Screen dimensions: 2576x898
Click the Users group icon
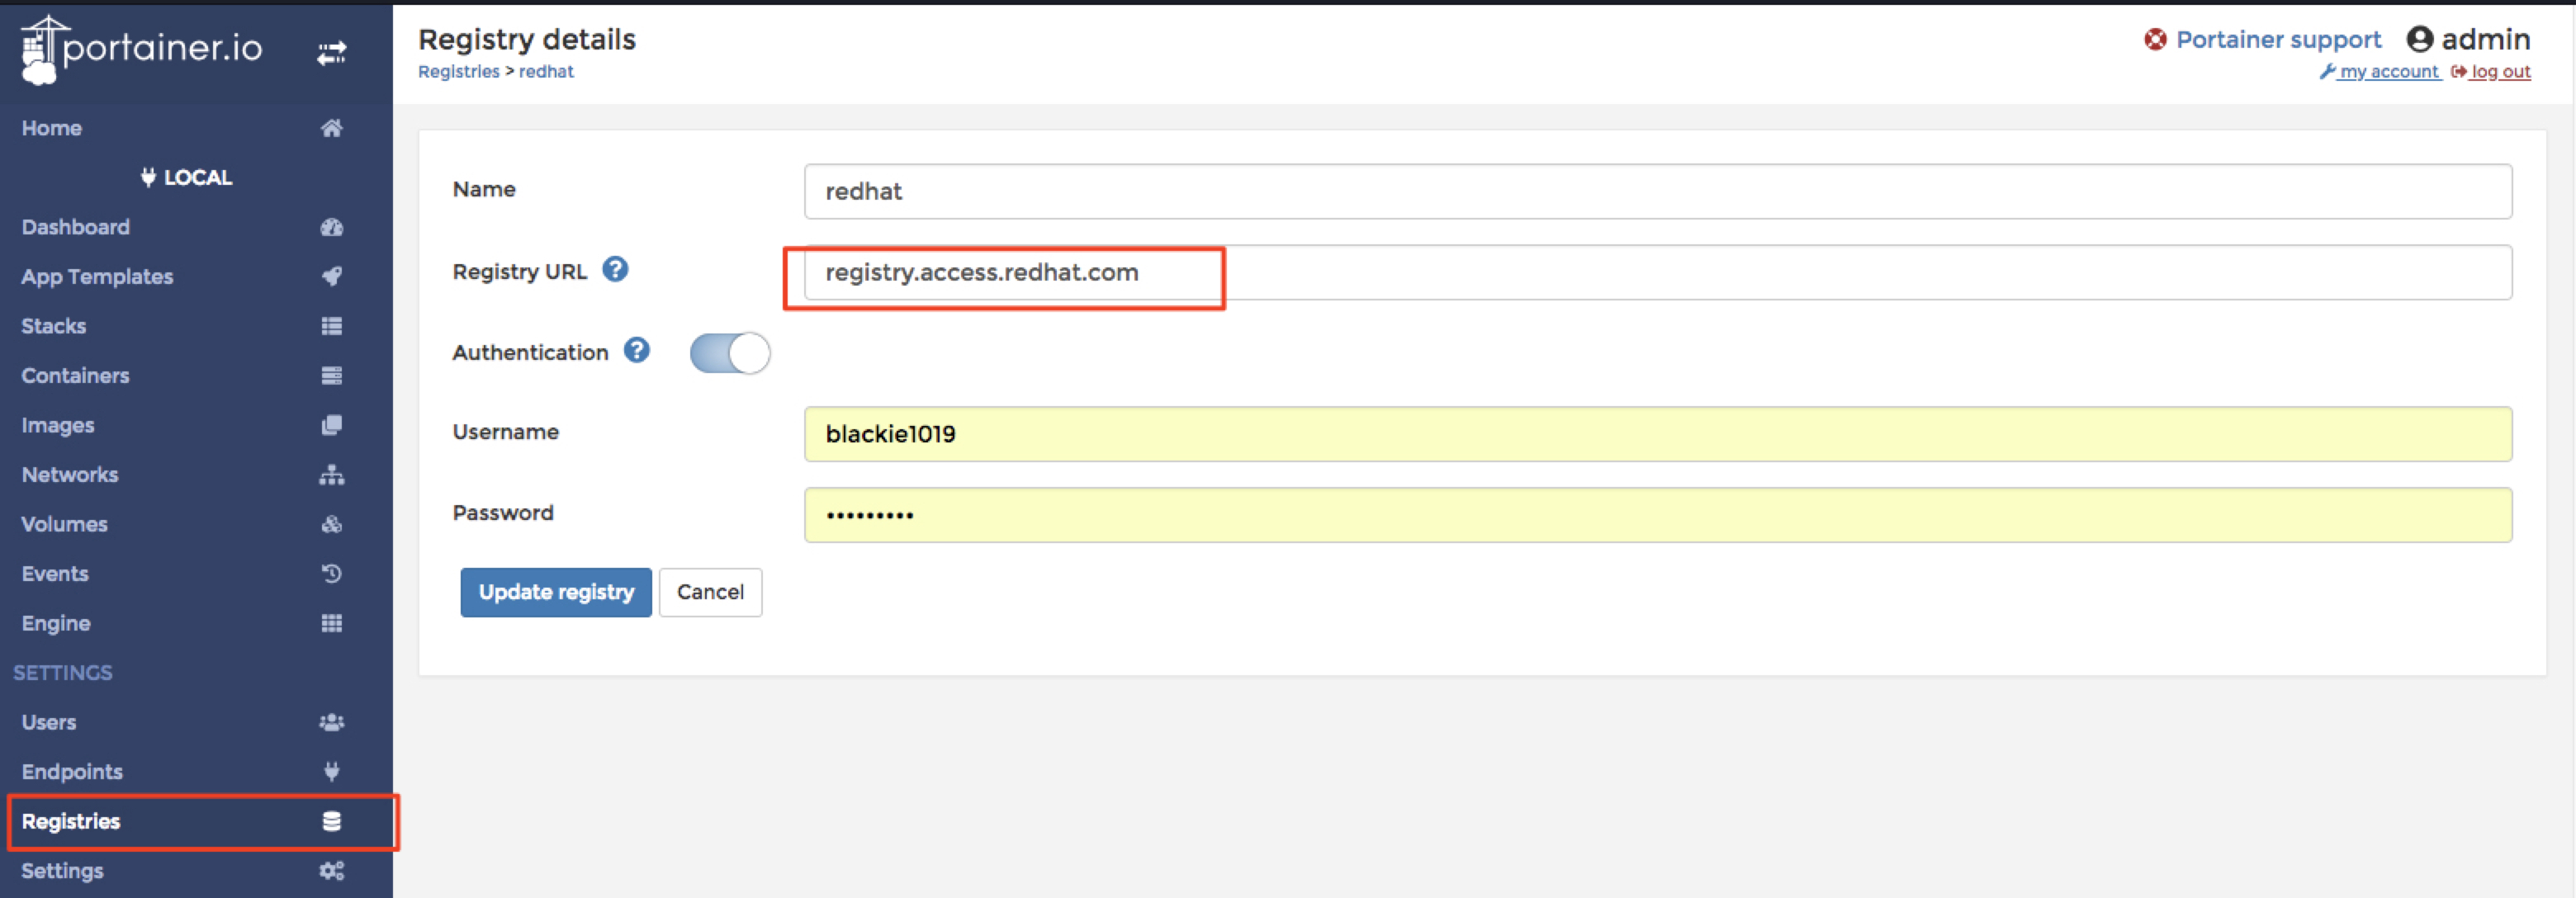click(x=331, y=722)
